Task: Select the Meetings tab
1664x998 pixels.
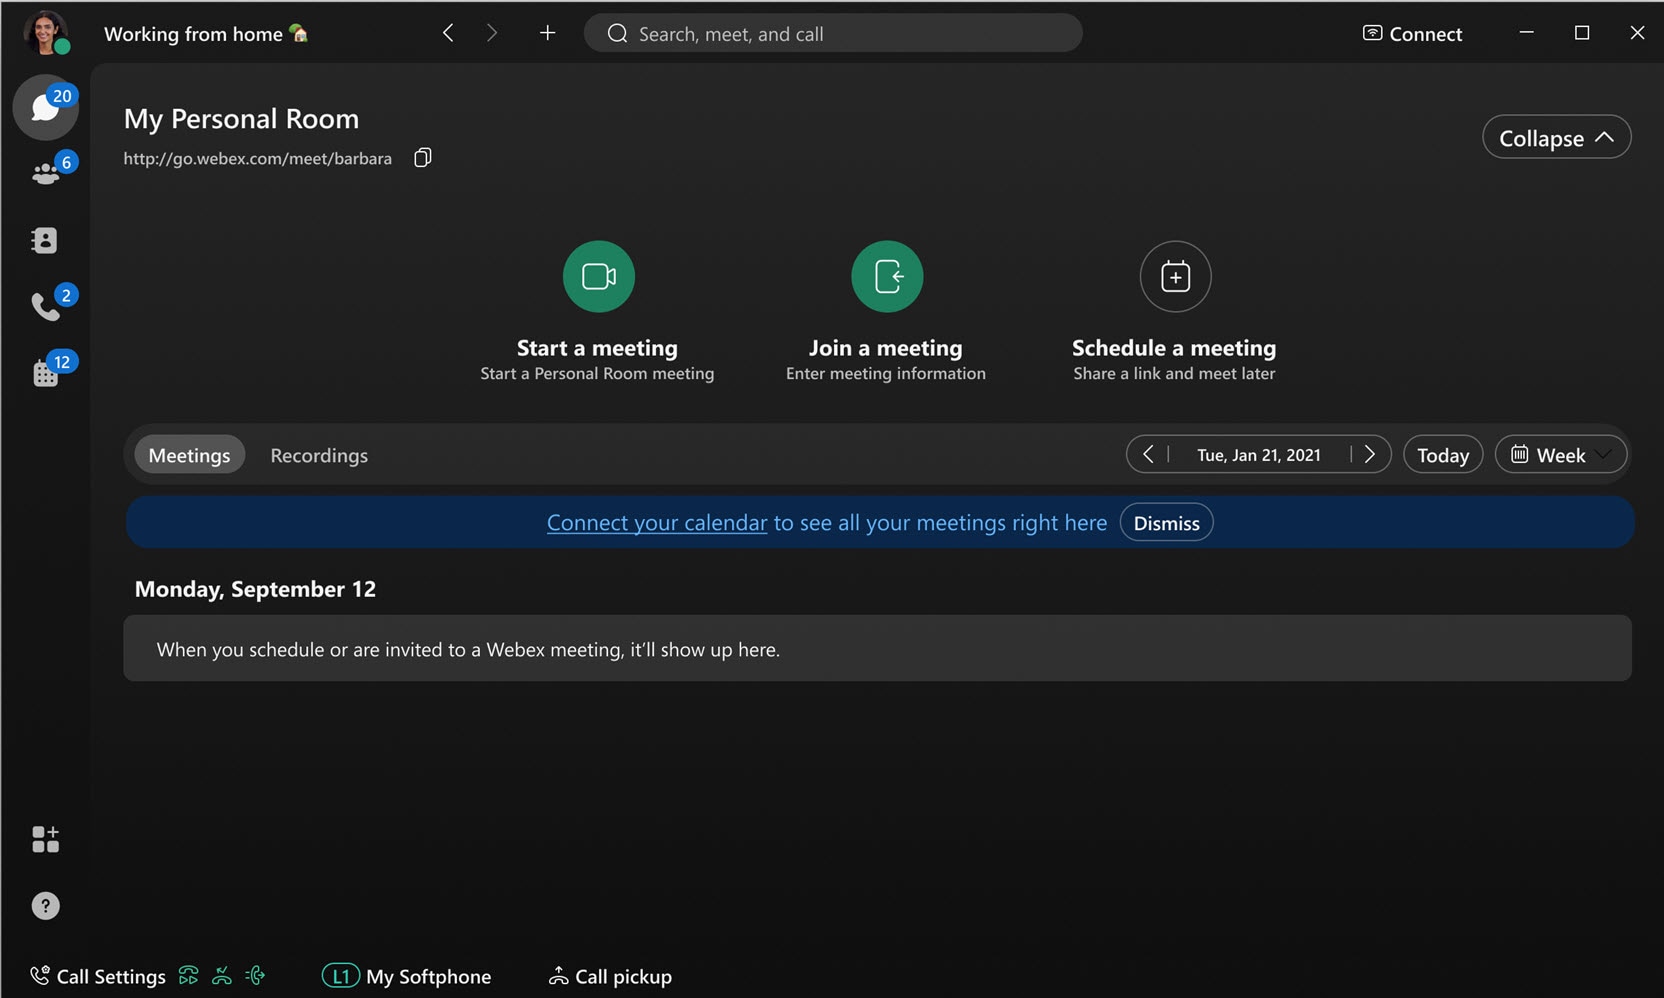Action: [189, 455]
